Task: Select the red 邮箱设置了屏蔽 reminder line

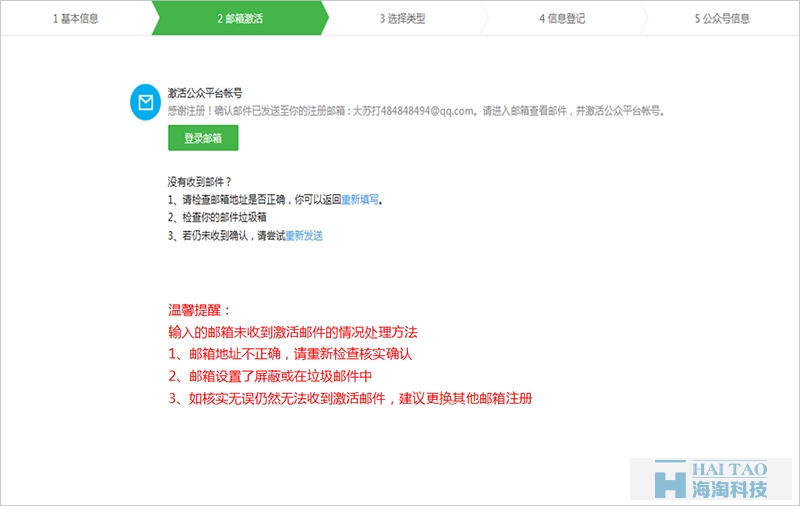Action: point(270,376)
